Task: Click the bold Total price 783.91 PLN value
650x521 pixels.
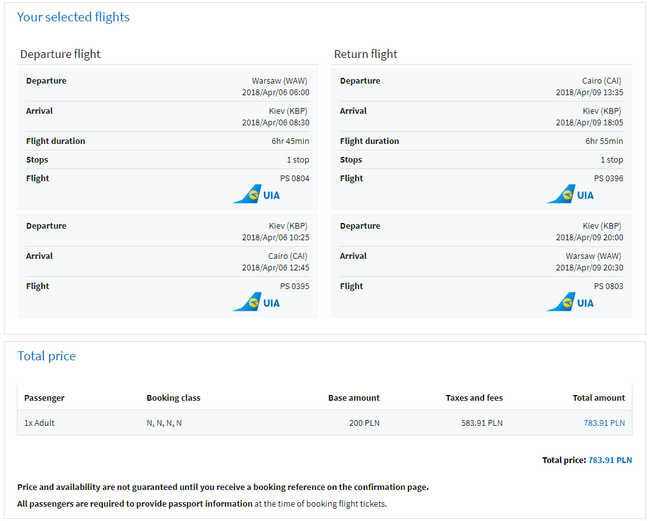Action: [610, 460]
